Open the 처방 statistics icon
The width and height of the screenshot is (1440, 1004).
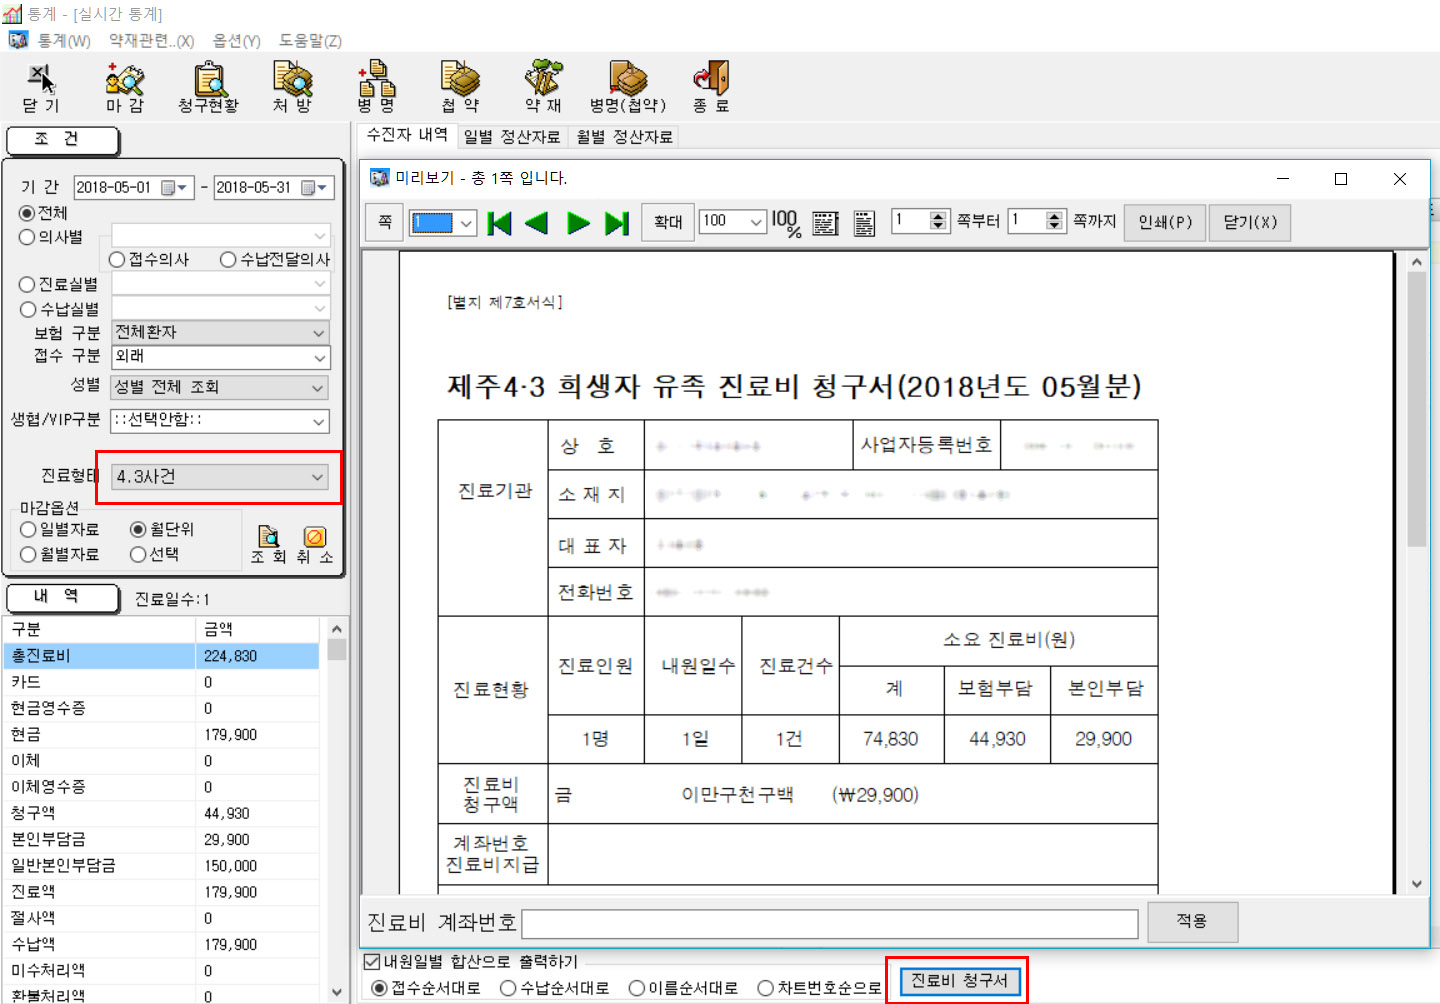pos(292,86)
